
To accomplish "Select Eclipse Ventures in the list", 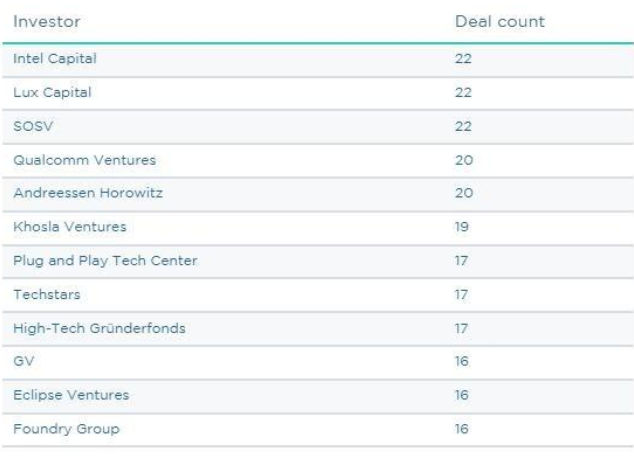I will (x=58, y=395).
